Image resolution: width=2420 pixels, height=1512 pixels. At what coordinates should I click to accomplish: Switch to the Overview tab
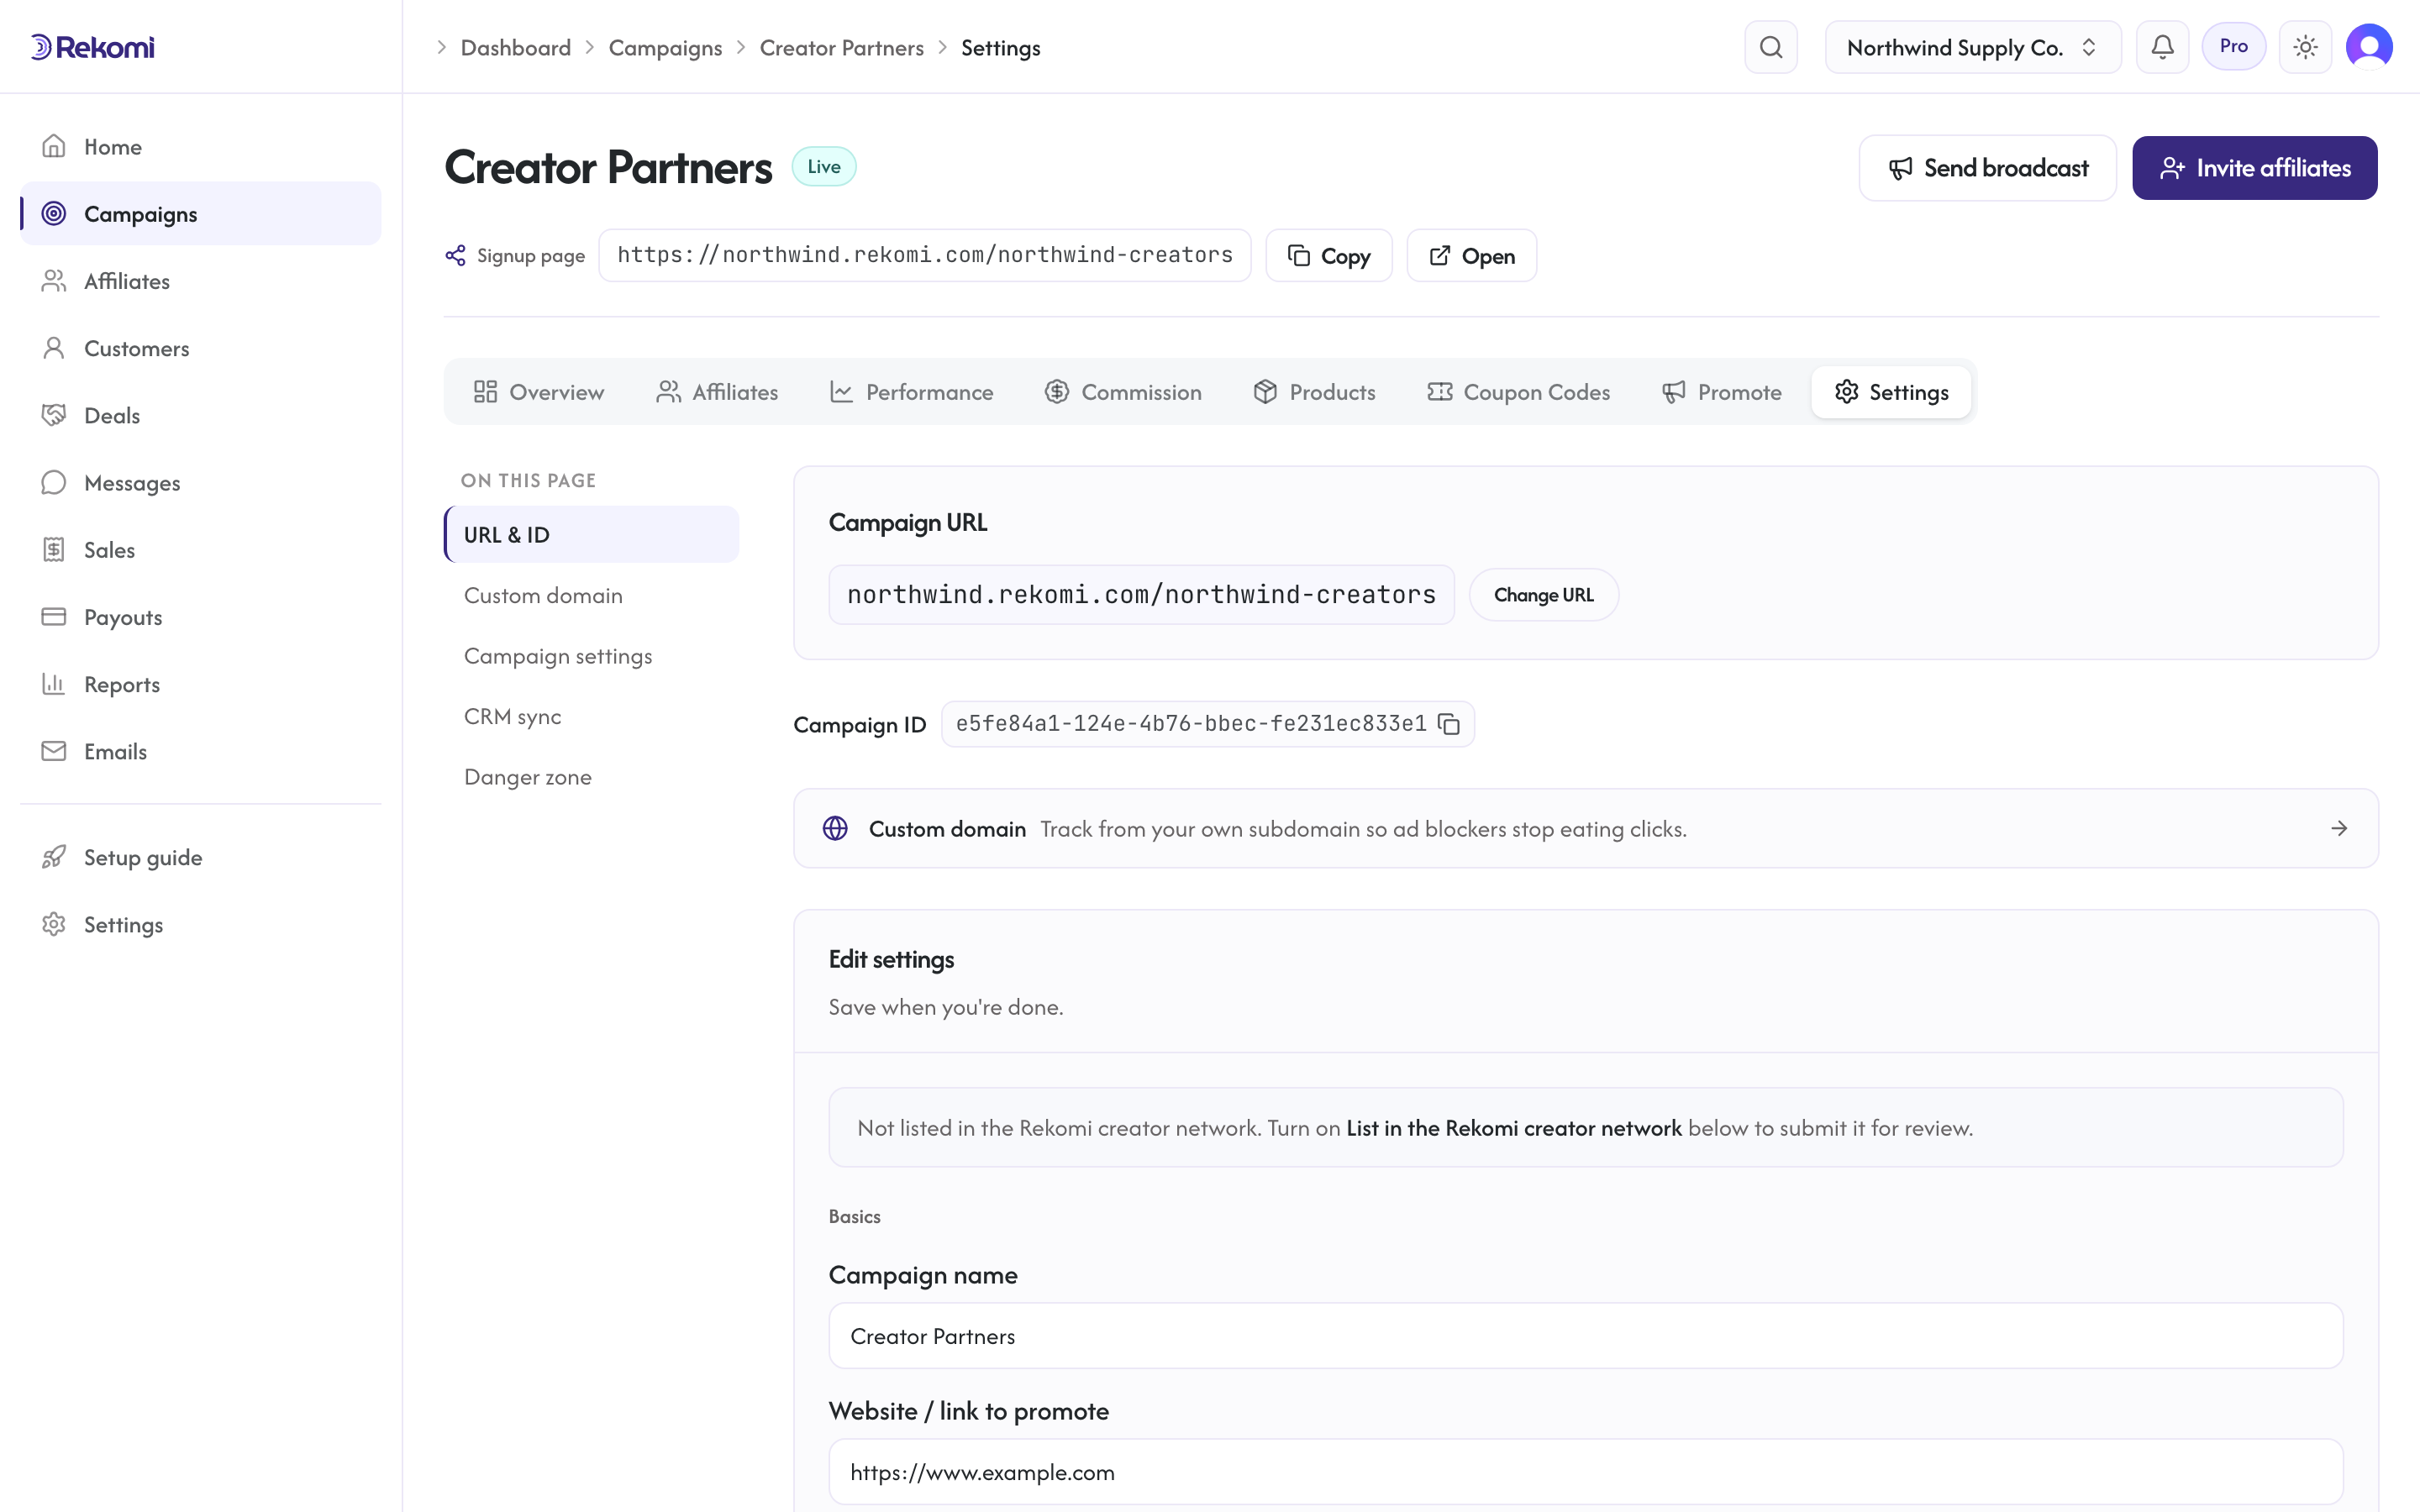538,392
